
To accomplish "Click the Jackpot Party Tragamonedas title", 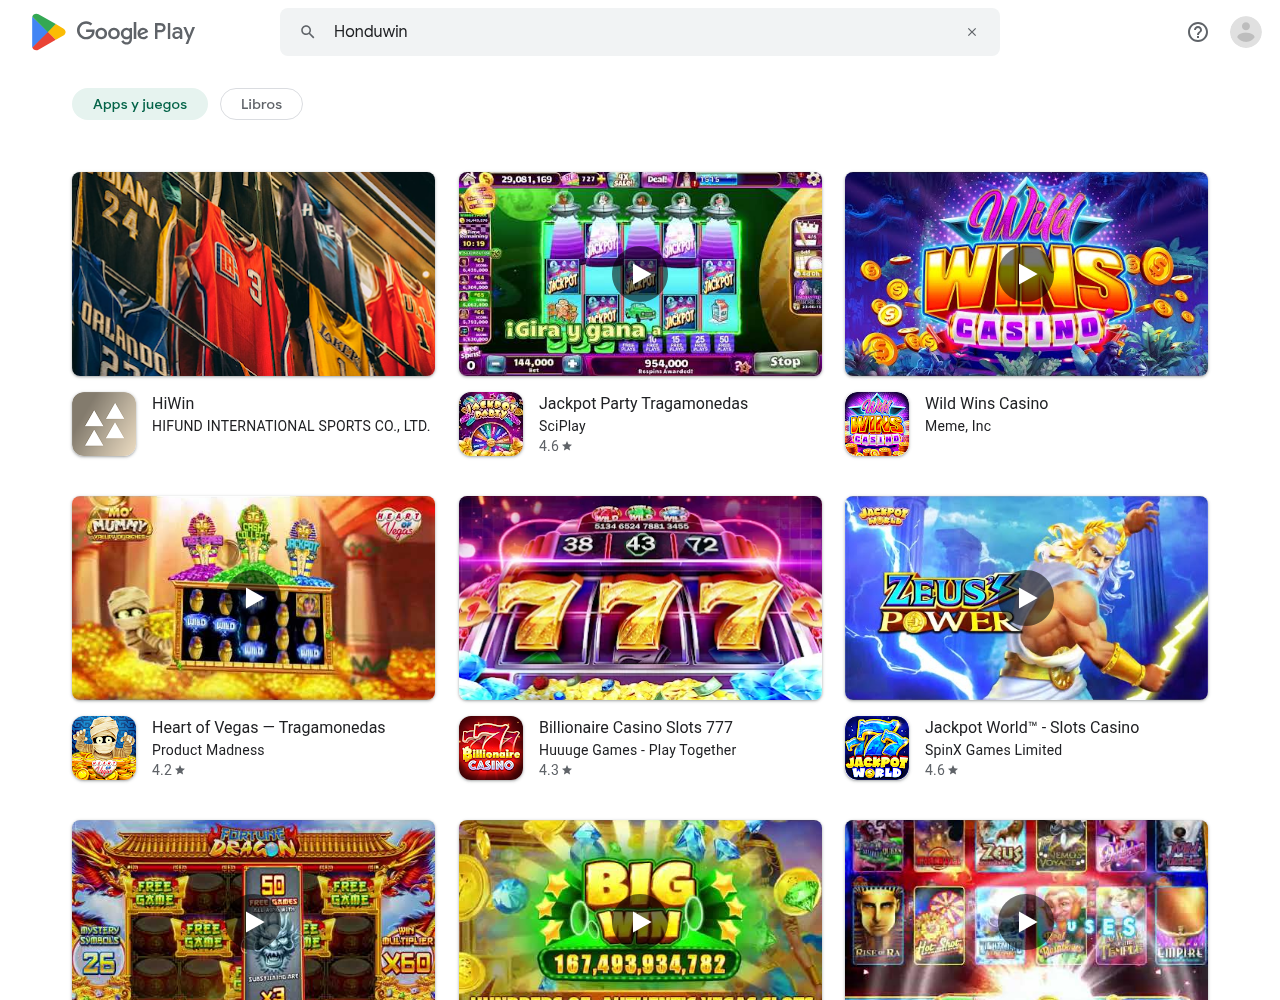I will (x=643, y=403).
